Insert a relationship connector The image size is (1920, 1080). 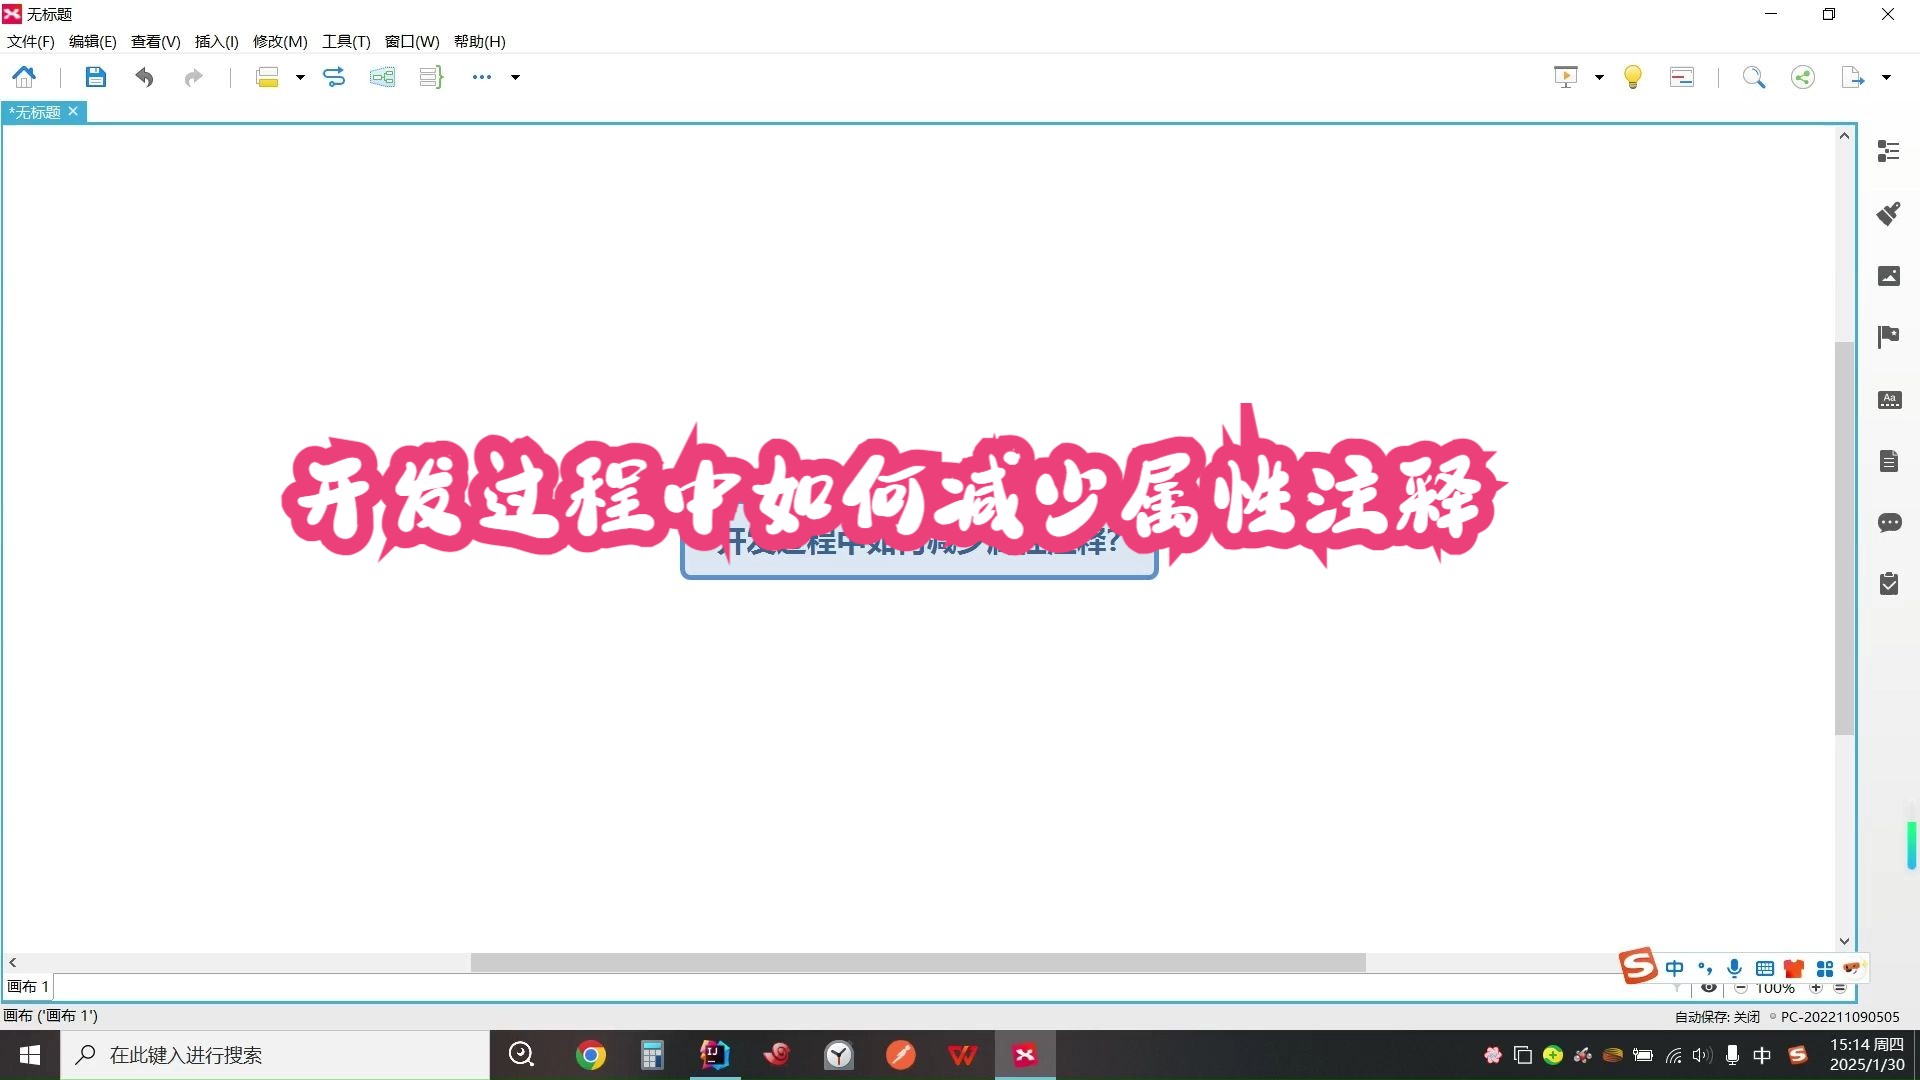click(x=334, y=77)
